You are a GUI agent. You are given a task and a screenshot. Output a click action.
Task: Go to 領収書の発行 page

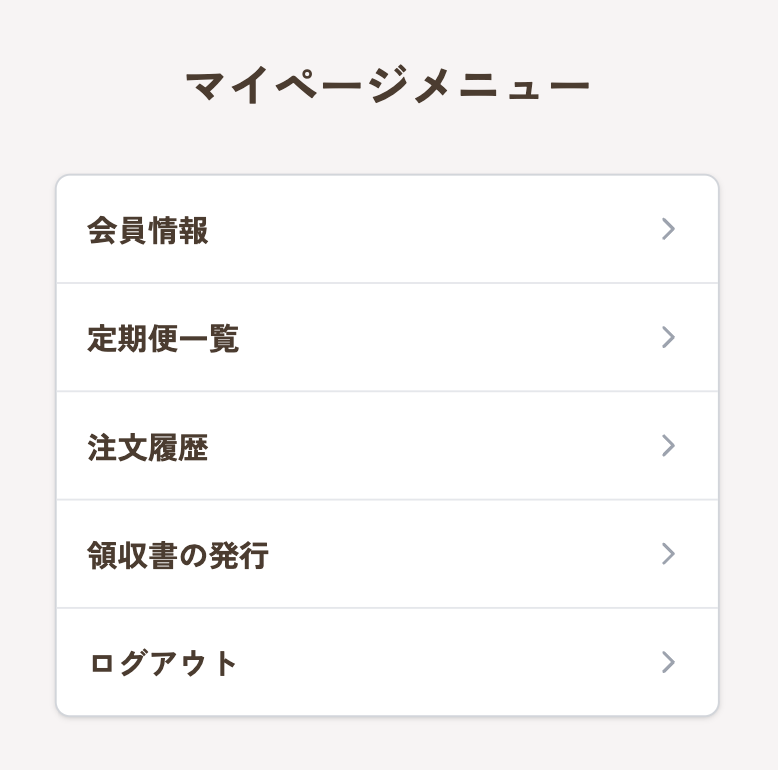[x=387, y=554]
